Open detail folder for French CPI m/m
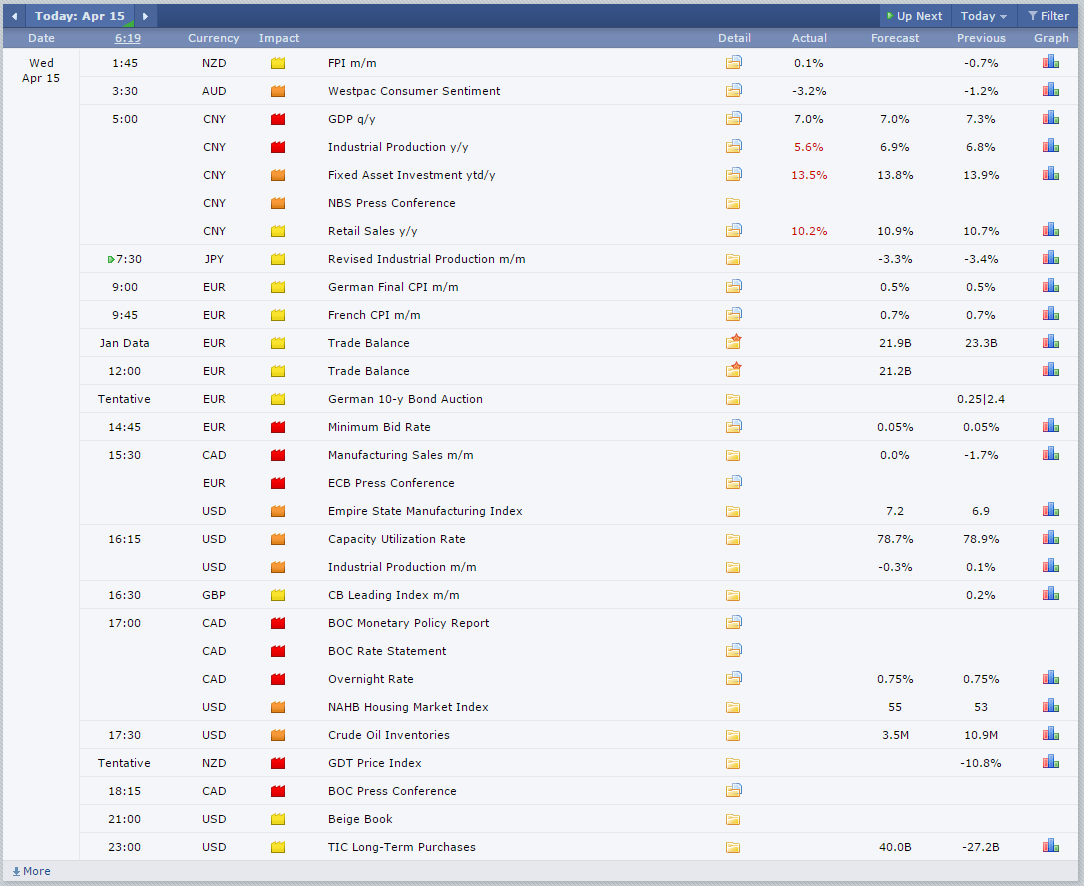1084x886 pixels. coord(733,314)
